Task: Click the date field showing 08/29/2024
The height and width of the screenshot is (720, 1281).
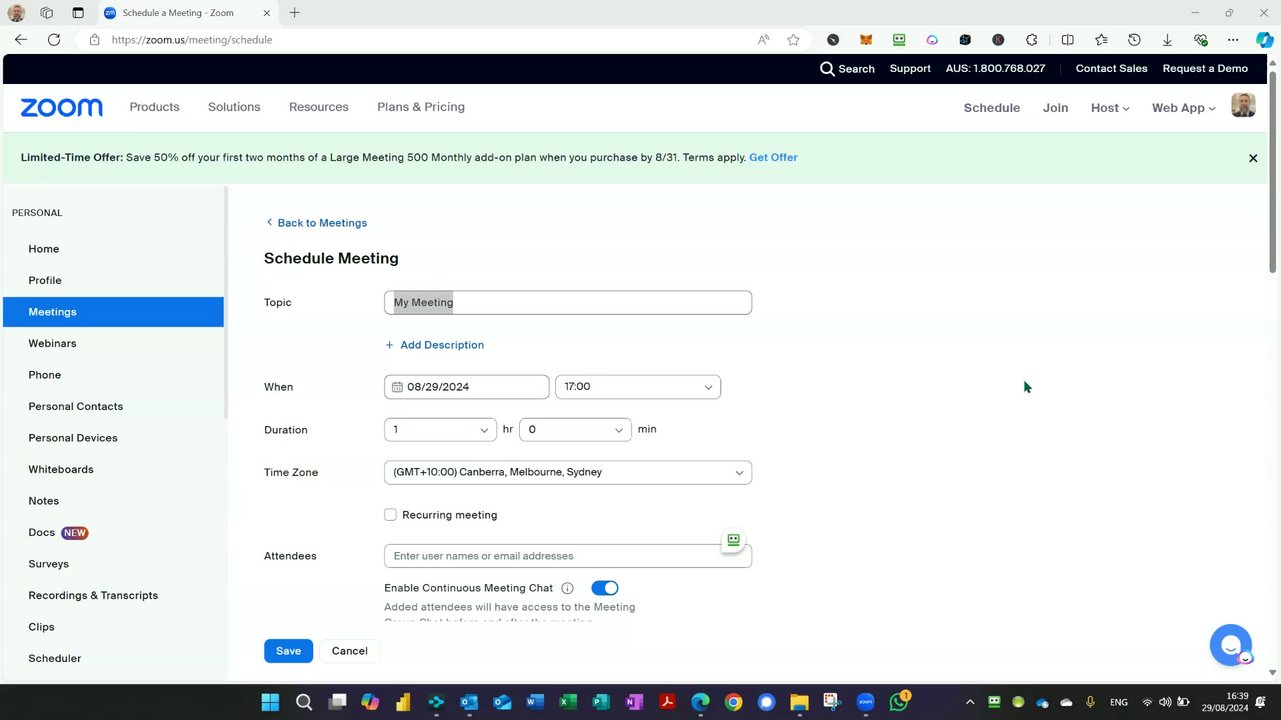Action: tap(466, 387)
